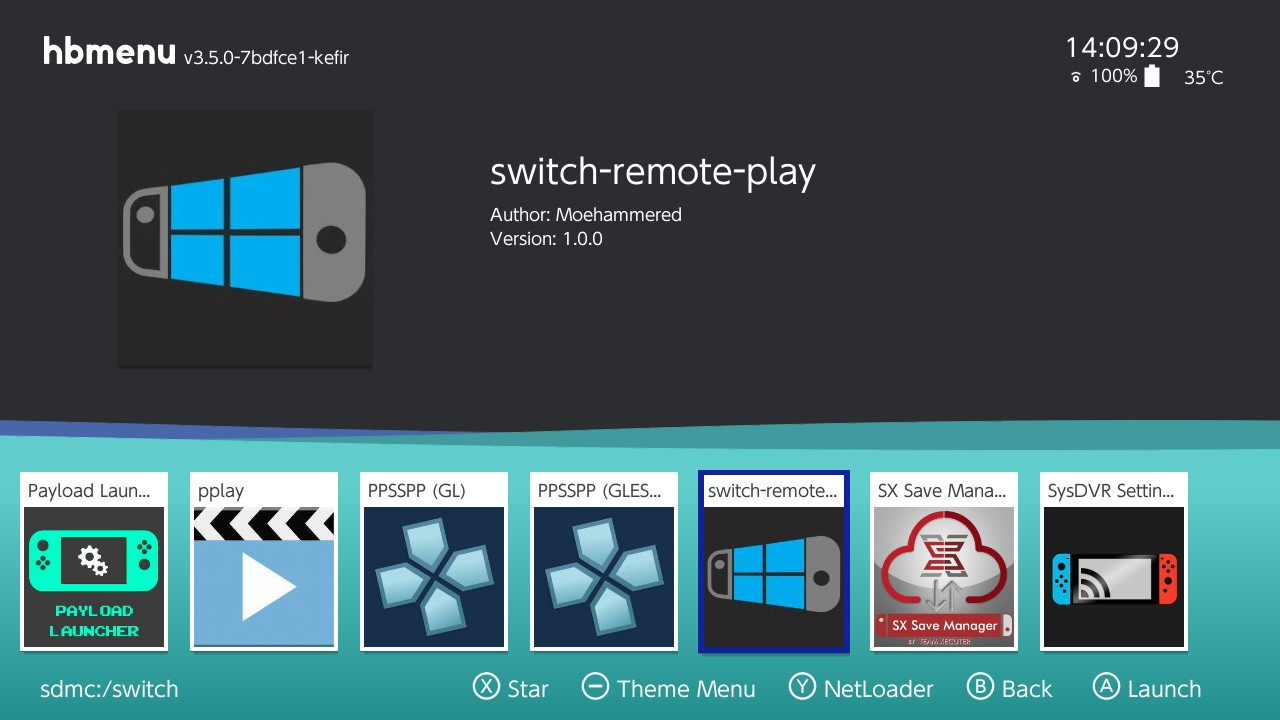The height and width of the screenshot is (720, 1280).
Task: Click the minus Theme Menu button icon
Action: coord(595,686)
